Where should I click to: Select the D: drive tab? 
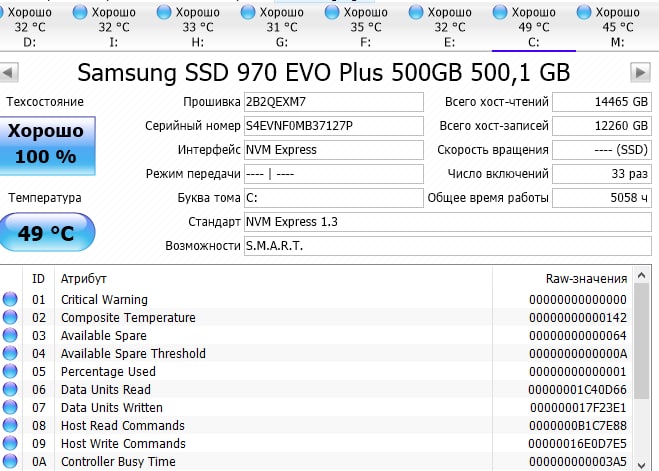click(x=29, y=27)
